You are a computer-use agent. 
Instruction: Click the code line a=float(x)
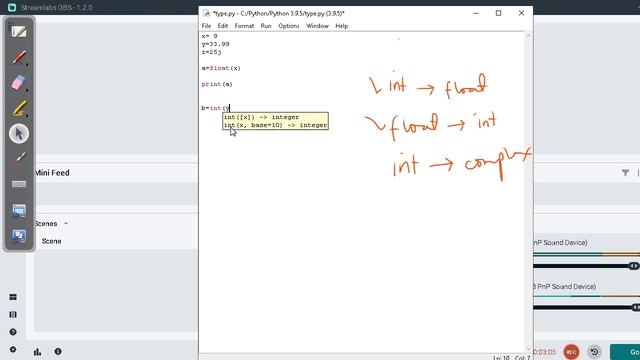(221, 68)
